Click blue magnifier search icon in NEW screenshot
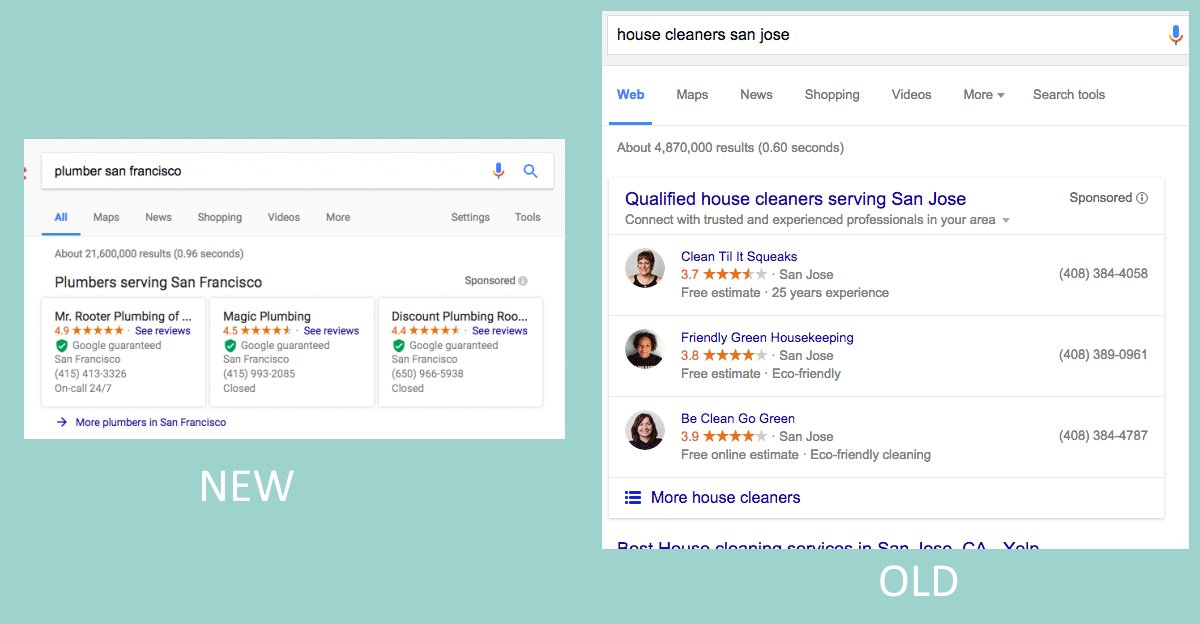 pos(531,171)
